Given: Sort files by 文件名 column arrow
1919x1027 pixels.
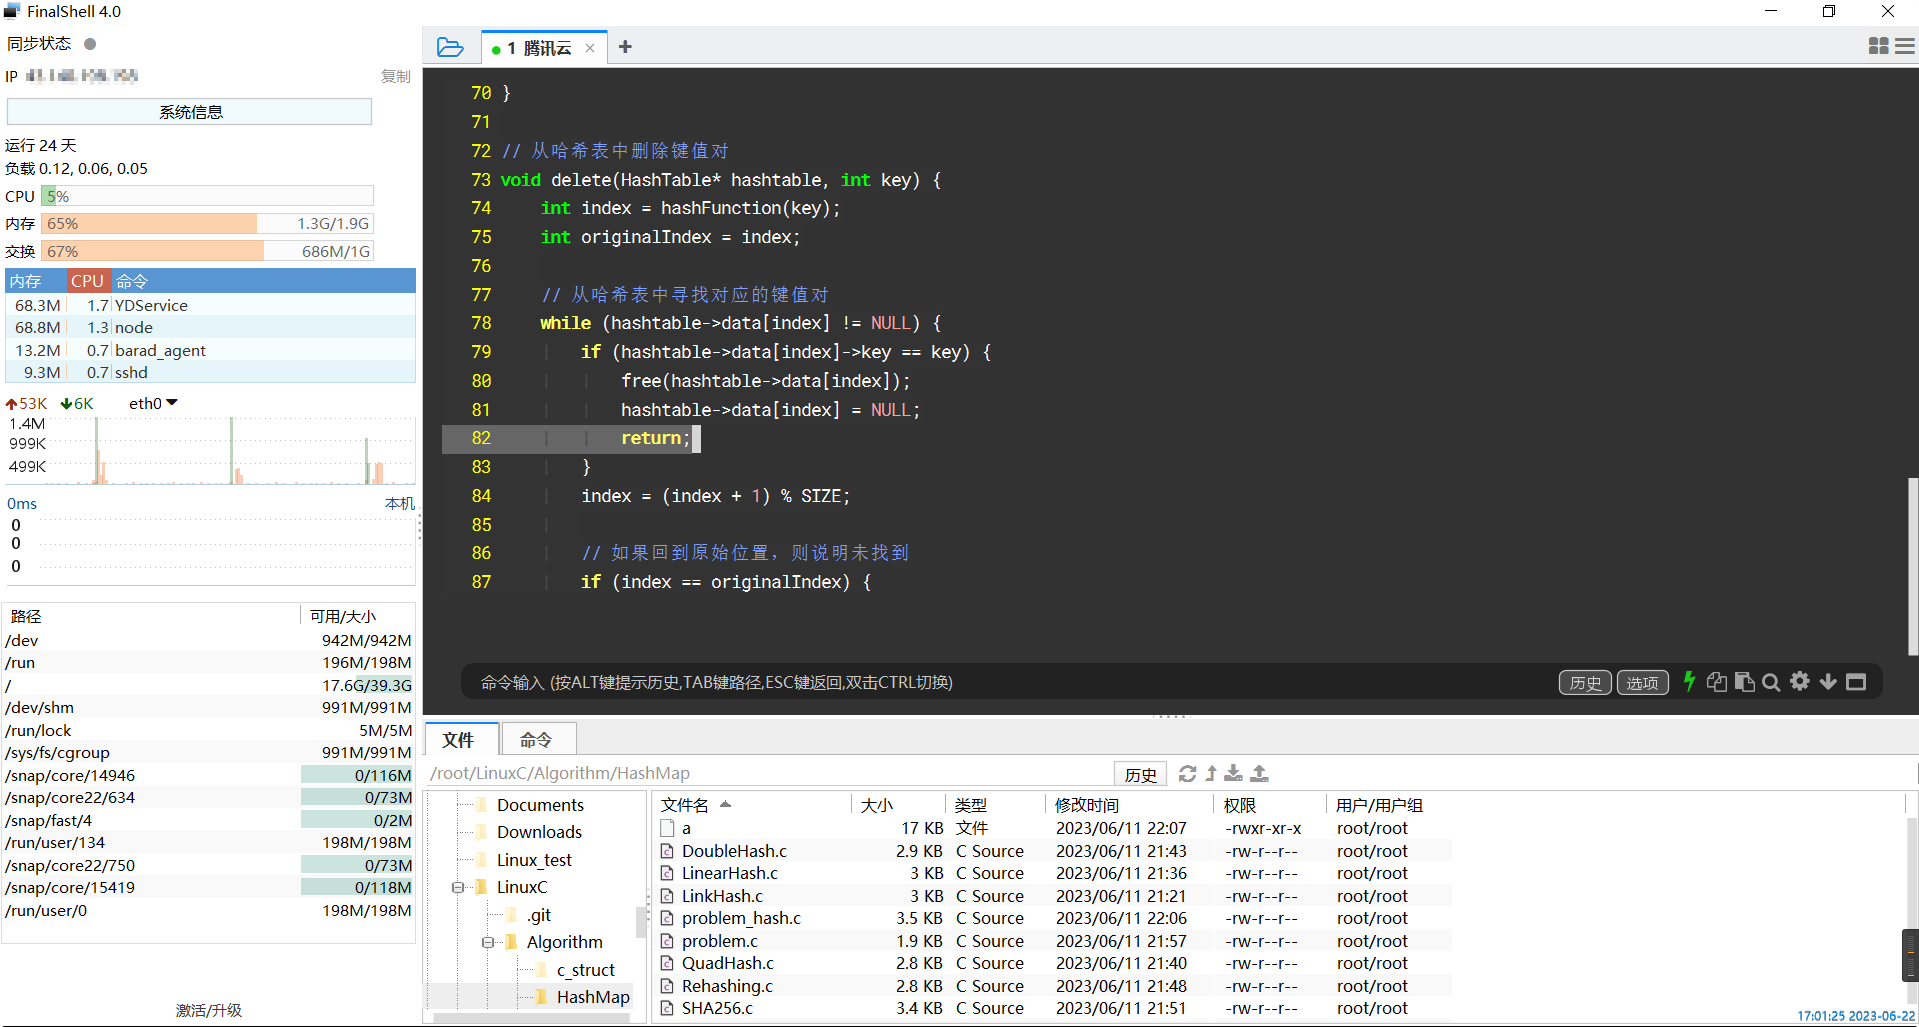Looking at the screenshot, I should (x=725, y=804).
